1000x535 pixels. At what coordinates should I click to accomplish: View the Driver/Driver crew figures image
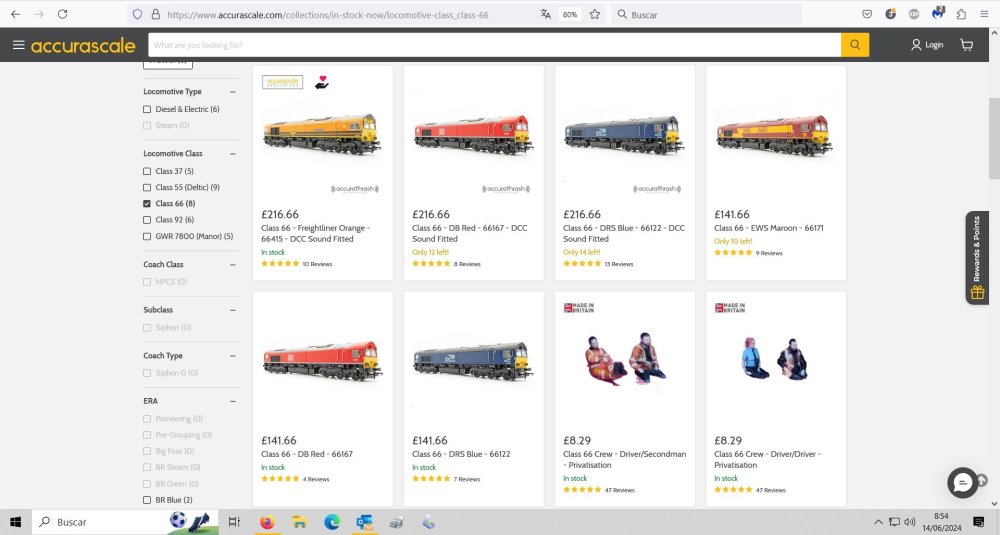pos(775,359)
